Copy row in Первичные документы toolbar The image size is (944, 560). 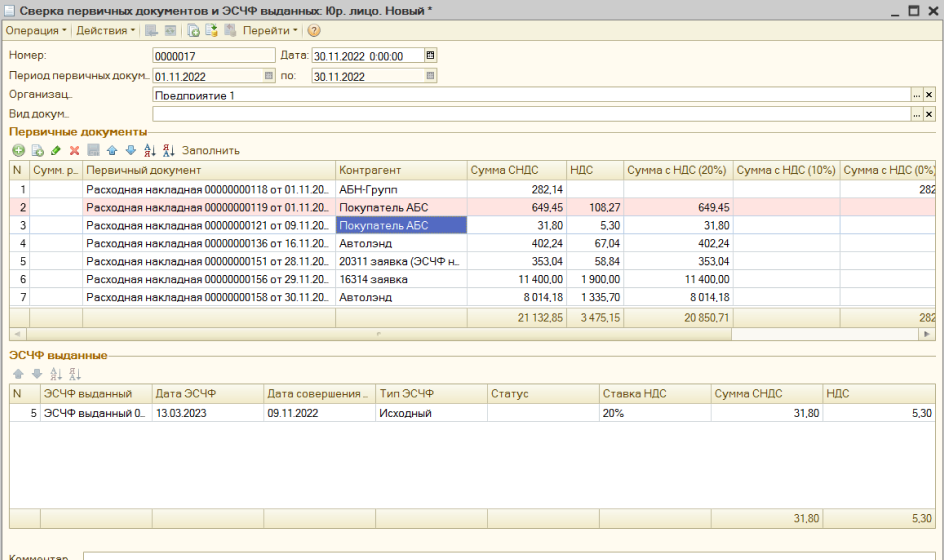tap(37, 151)
